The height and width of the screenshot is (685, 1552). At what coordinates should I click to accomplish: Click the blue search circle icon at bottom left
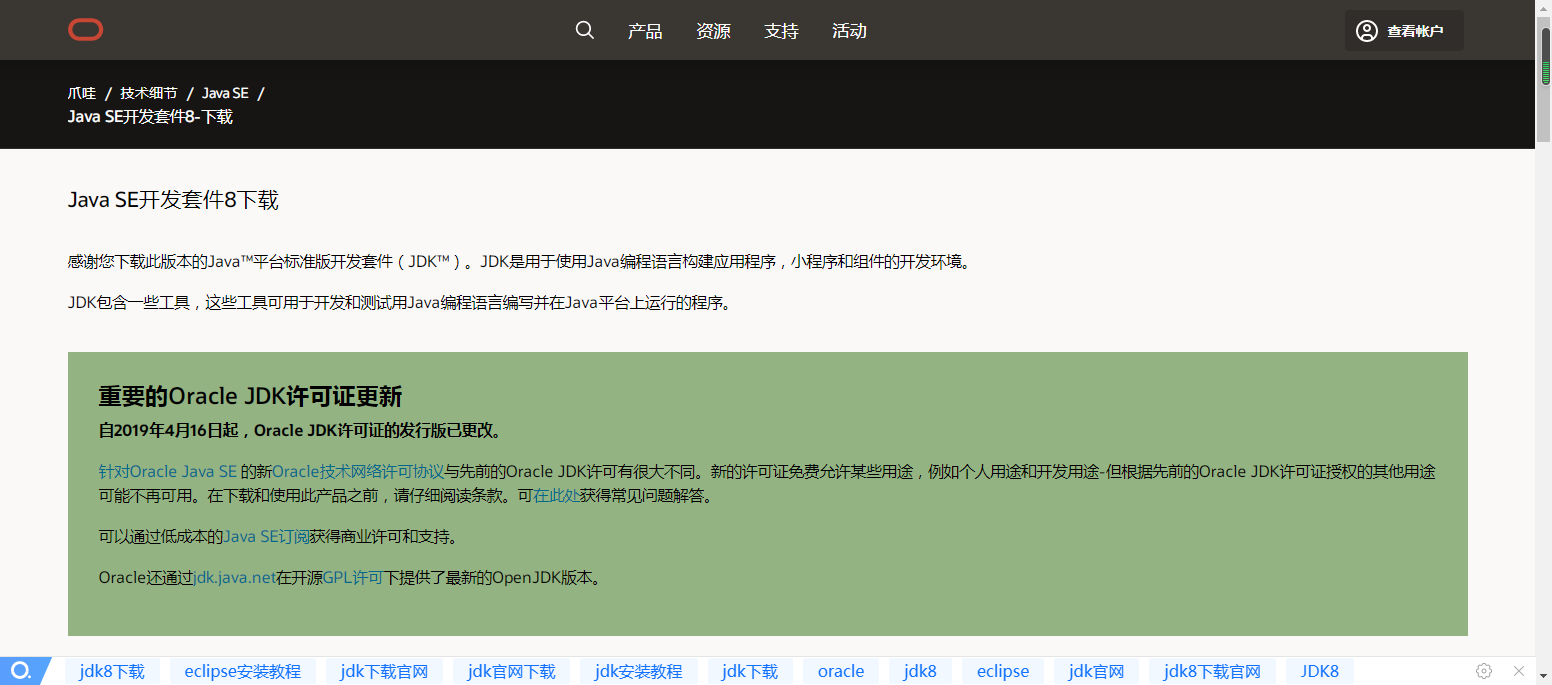click(20, 670)
